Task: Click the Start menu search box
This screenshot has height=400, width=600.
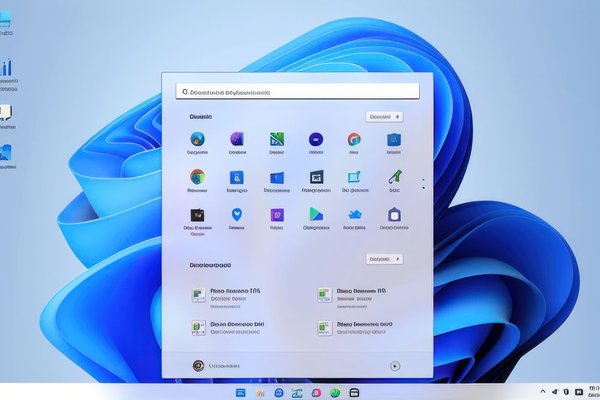Action: (x=297, y=91)
